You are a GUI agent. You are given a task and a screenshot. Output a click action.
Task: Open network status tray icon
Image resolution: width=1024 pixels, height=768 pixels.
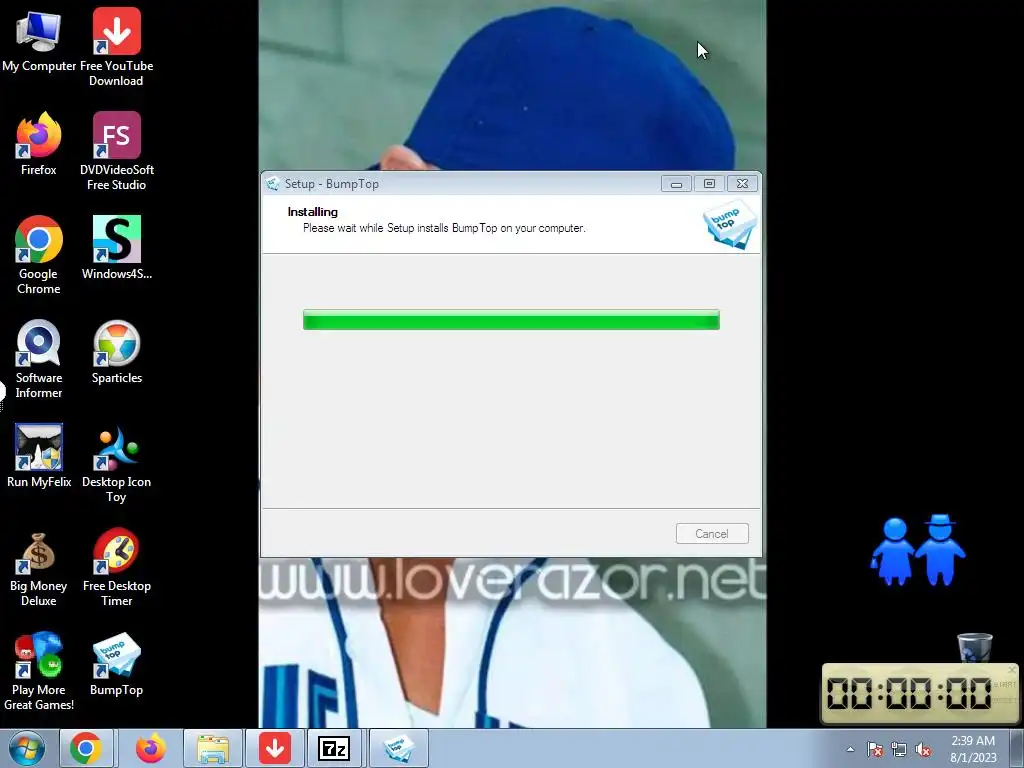(x=899, y=749)
